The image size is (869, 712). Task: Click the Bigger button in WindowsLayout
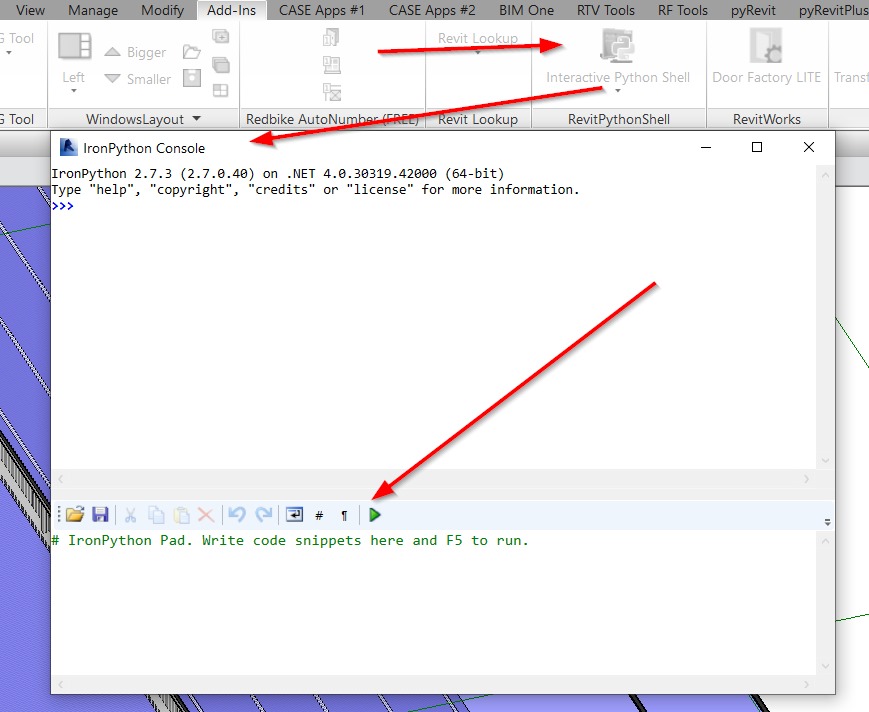pyautogui.click(x=136, y=52)
